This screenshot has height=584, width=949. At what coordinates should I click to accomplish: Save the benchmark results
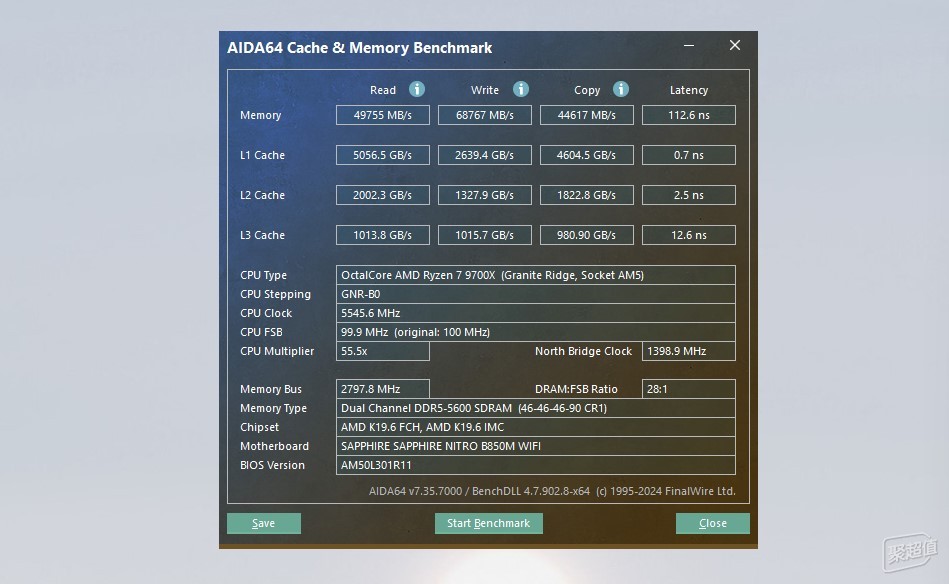click(x=264, y=523)
